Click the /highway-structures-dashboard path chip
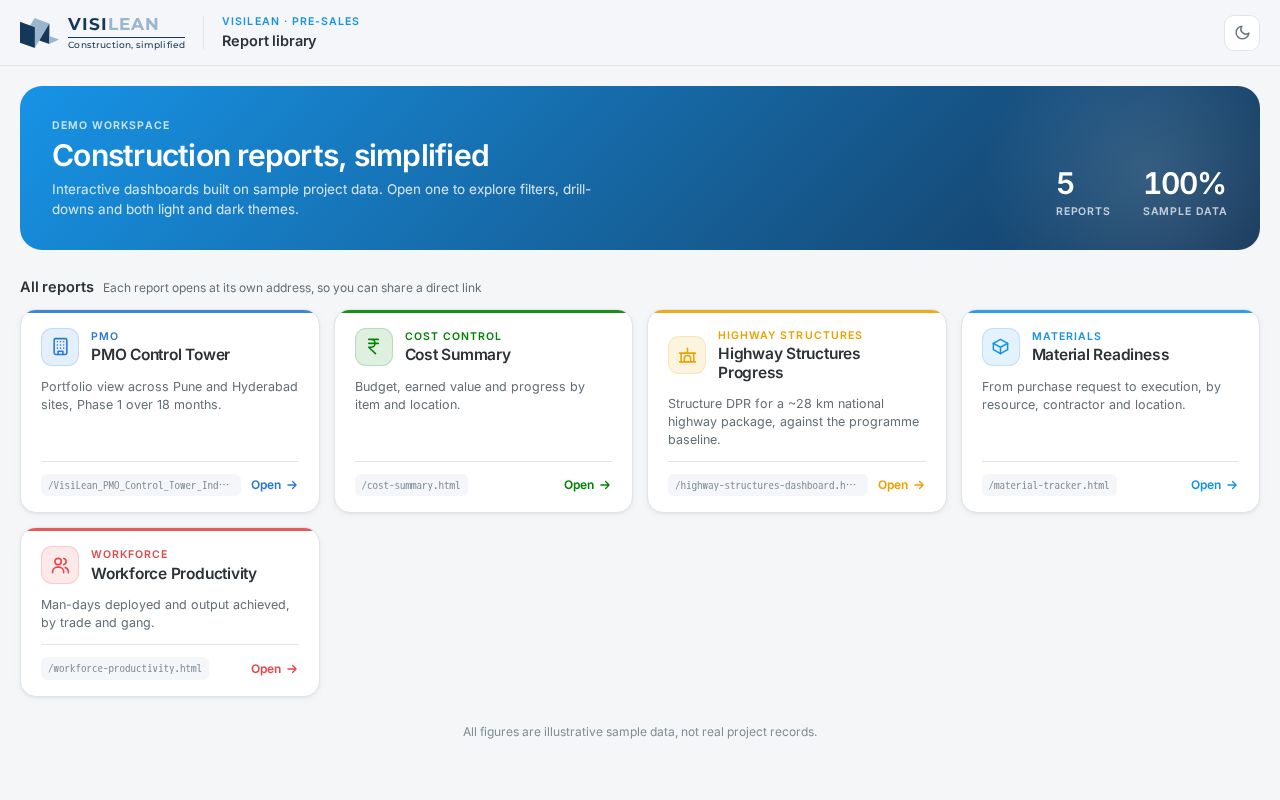Screen dimensions: 1280x800 point(768,485)
